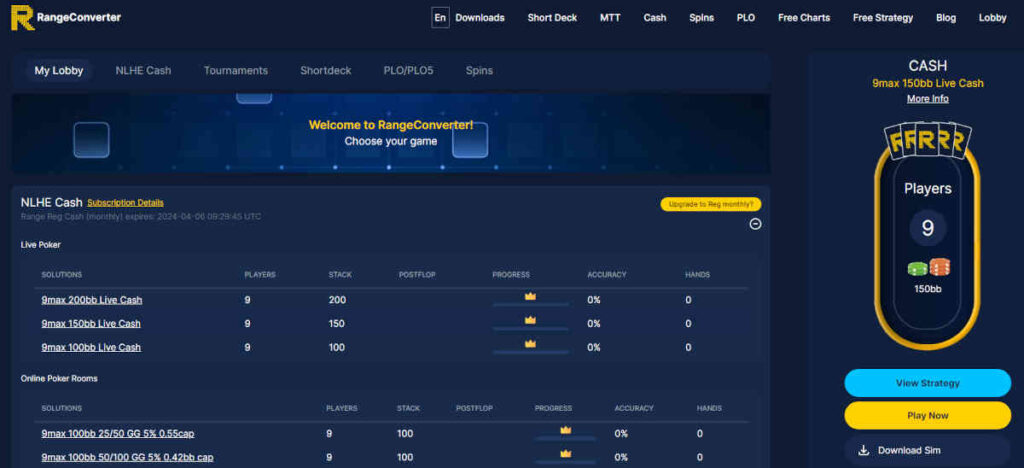Click the Live Poker section label
The image size is (1024, 468).
40,245
